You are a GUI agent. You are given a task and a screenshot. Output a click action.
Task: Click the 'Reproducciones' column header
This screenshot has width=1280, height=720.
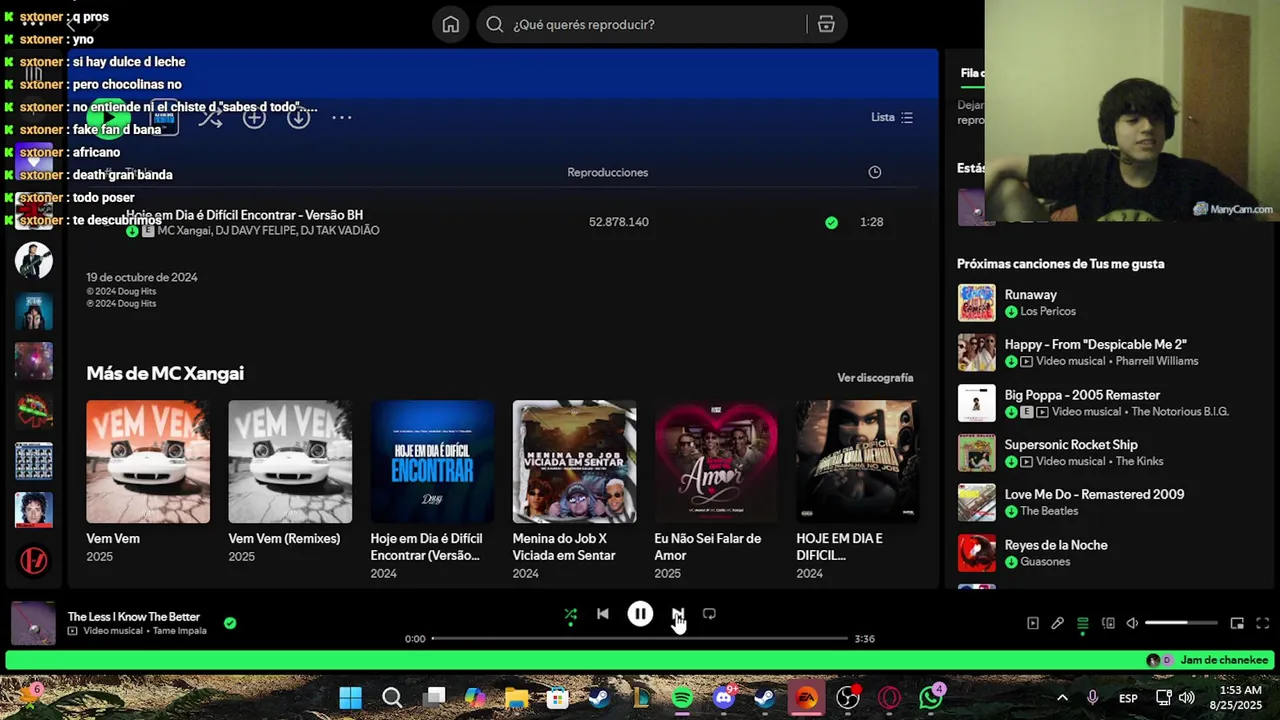[608, 172]
